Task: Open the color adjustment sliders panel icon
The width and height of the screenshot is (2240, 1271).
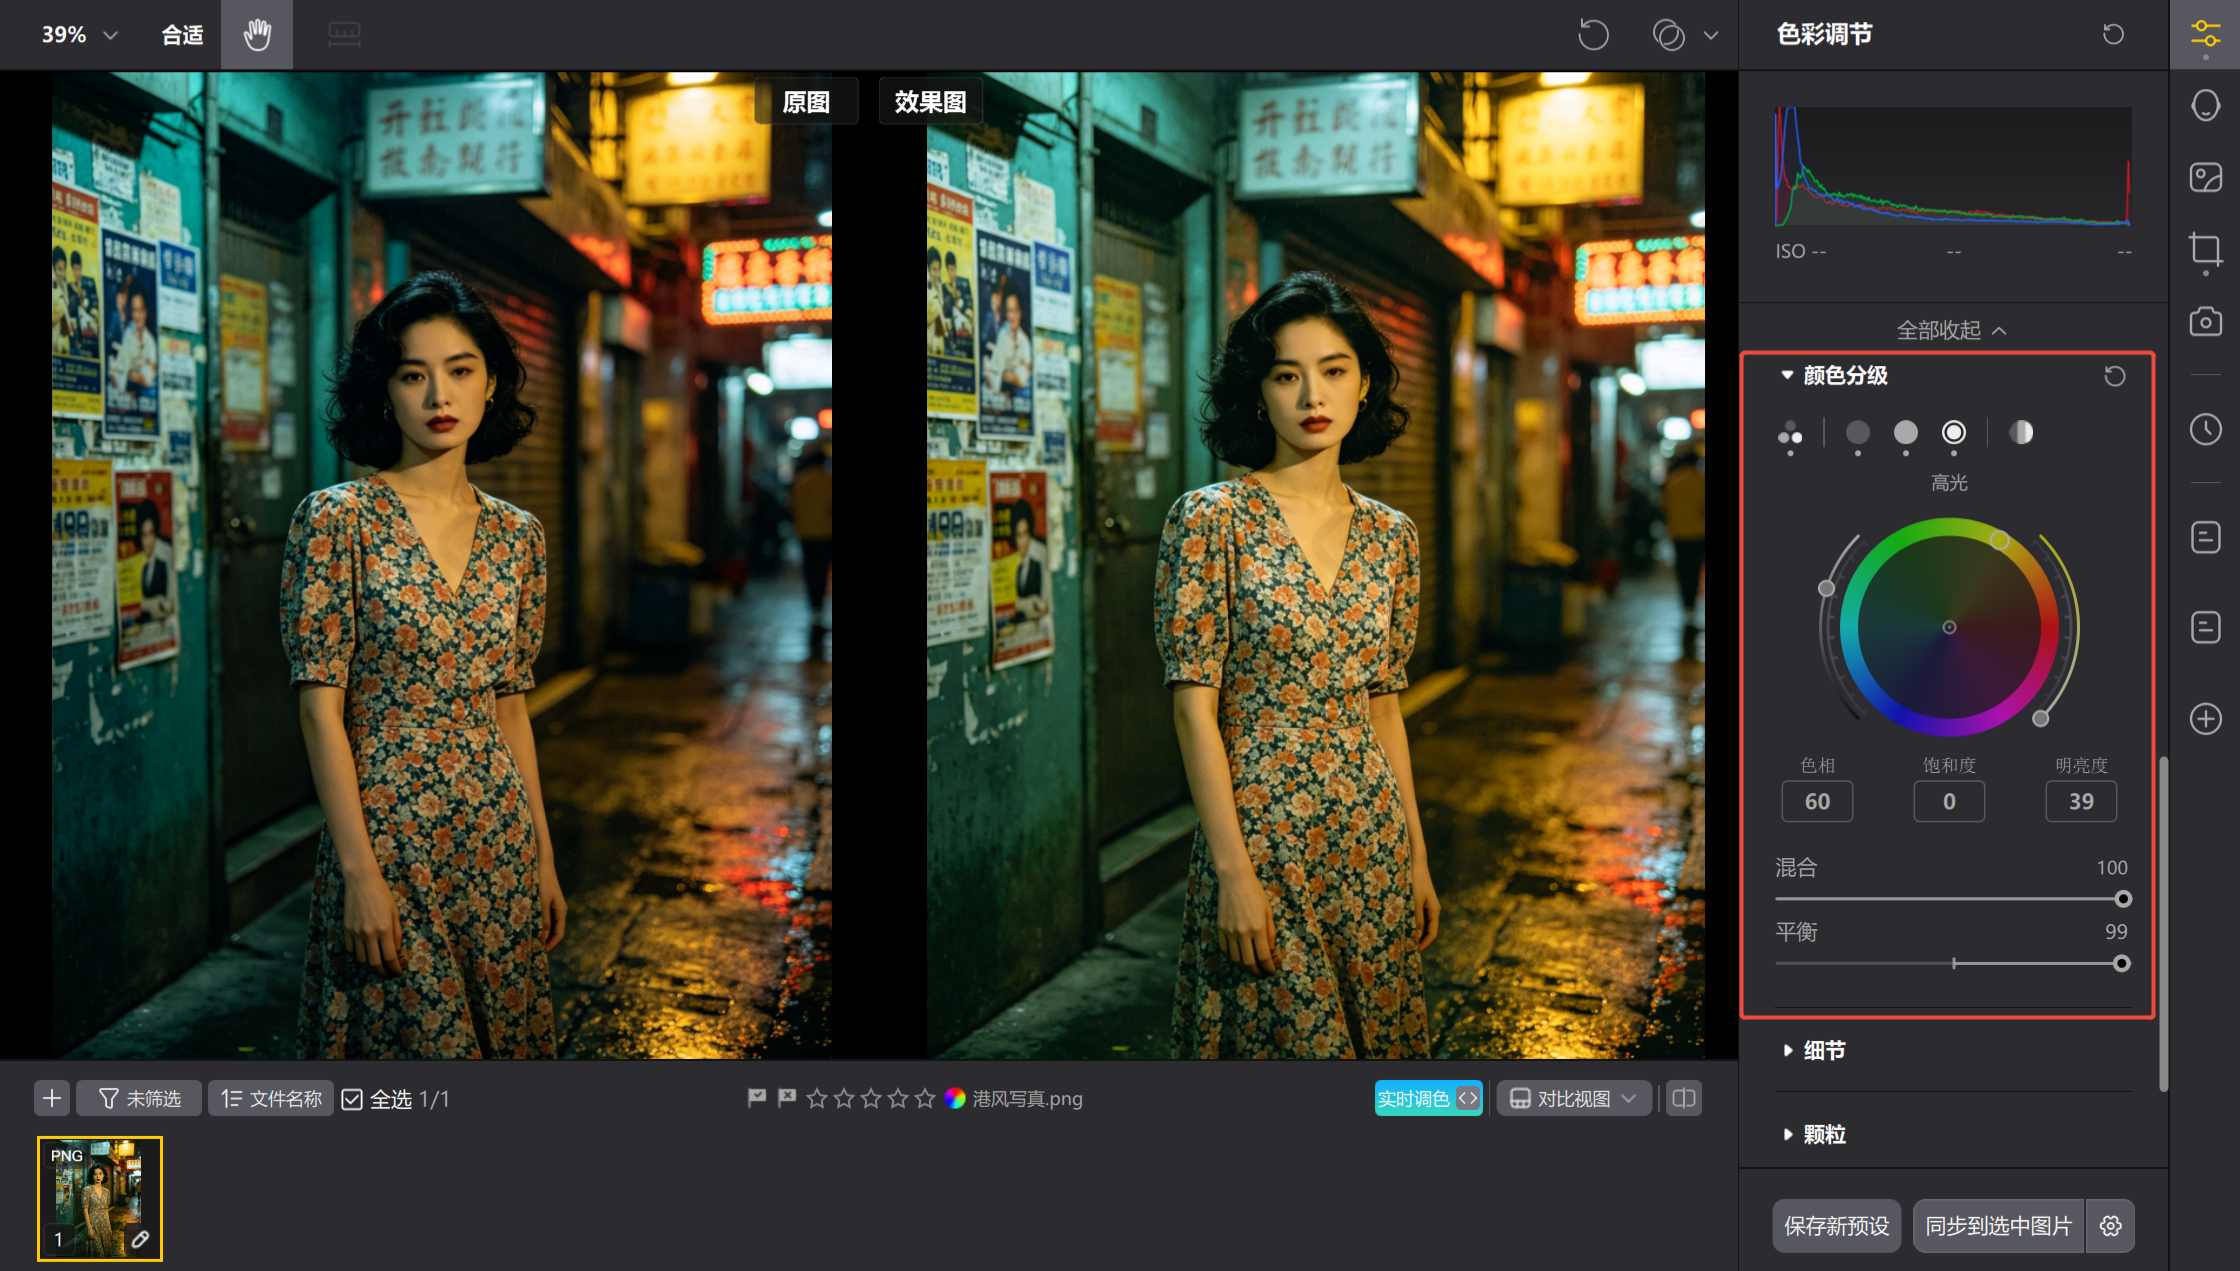Action: [x=2205, y=35]
